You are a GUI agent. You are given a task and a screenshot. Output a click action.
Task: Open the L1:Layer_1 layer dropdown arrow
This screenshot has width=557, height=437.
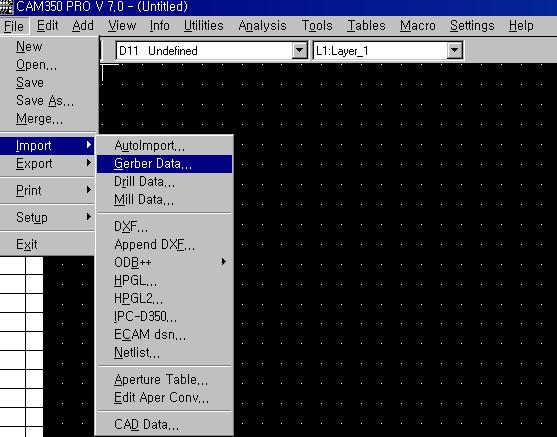click(x=455, y=51)
